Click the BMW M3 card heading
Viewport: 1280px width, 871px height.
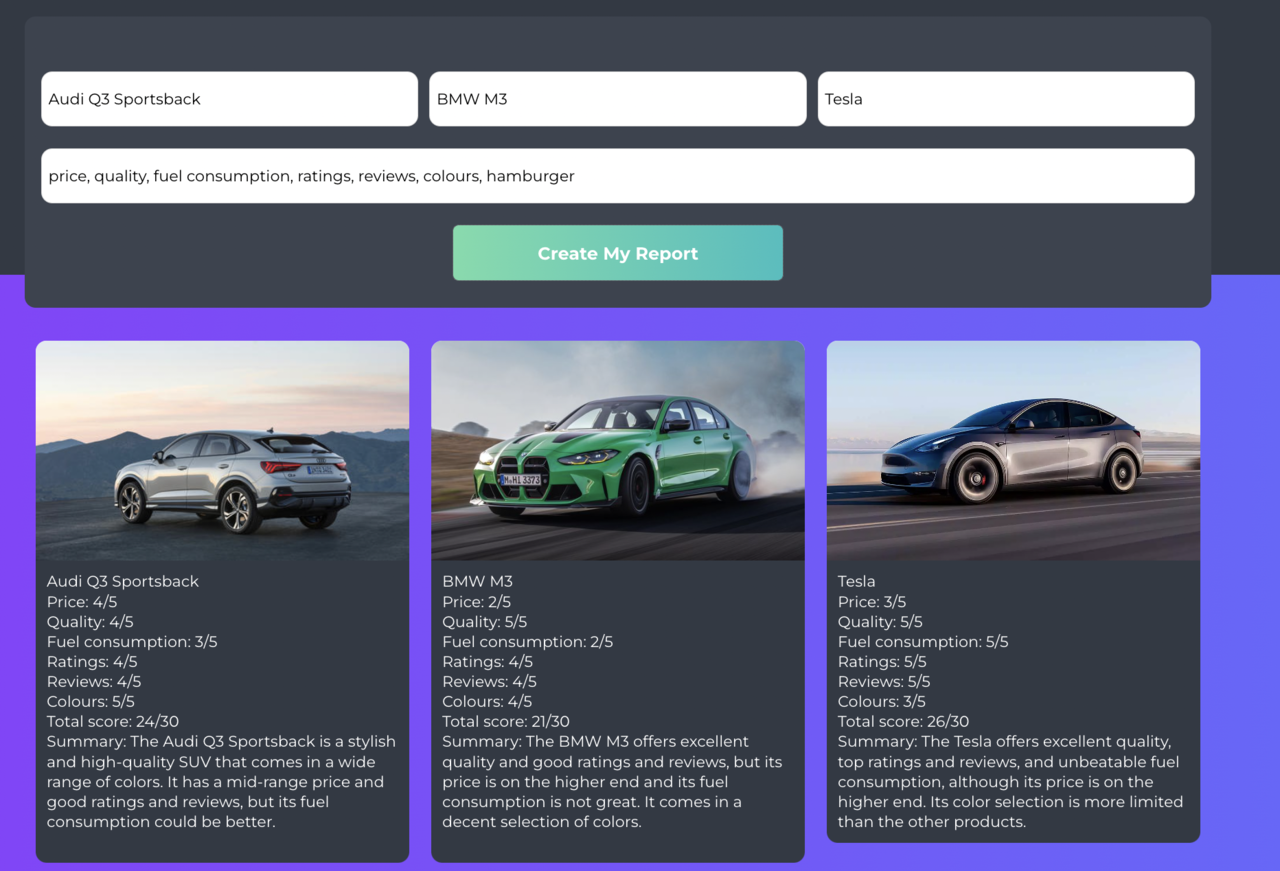478,581
